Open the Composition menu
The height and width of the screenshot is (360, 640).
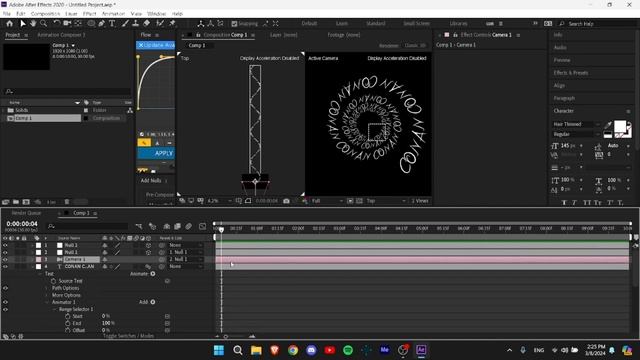pyautogui.click(x=45, y=13)
